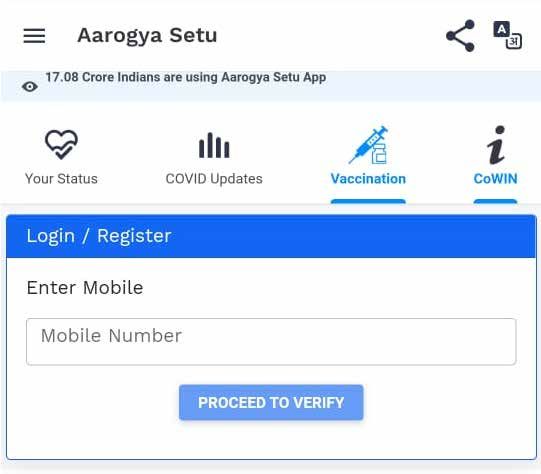
Task: Click the eye icon in the banner
Action: [30, 87]
